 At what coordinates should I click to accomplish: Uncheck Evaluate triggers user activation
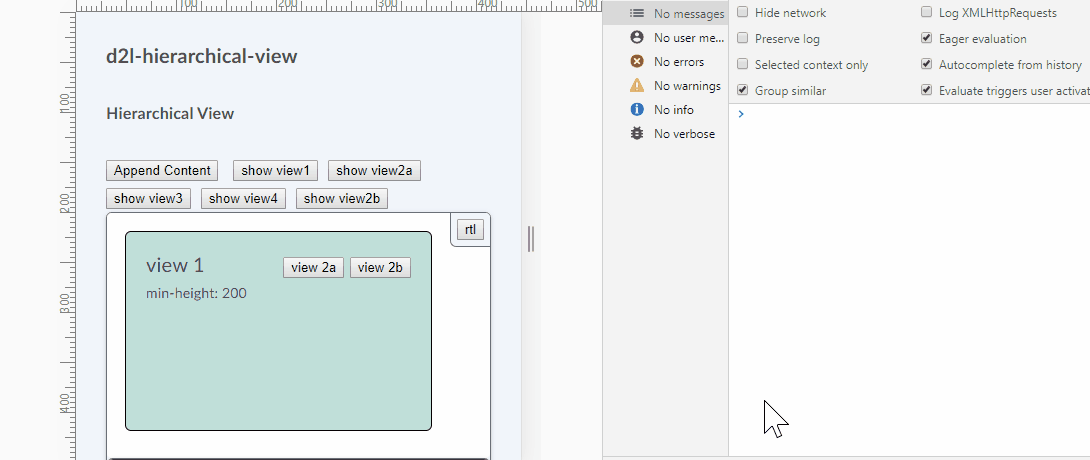(926, 90)
